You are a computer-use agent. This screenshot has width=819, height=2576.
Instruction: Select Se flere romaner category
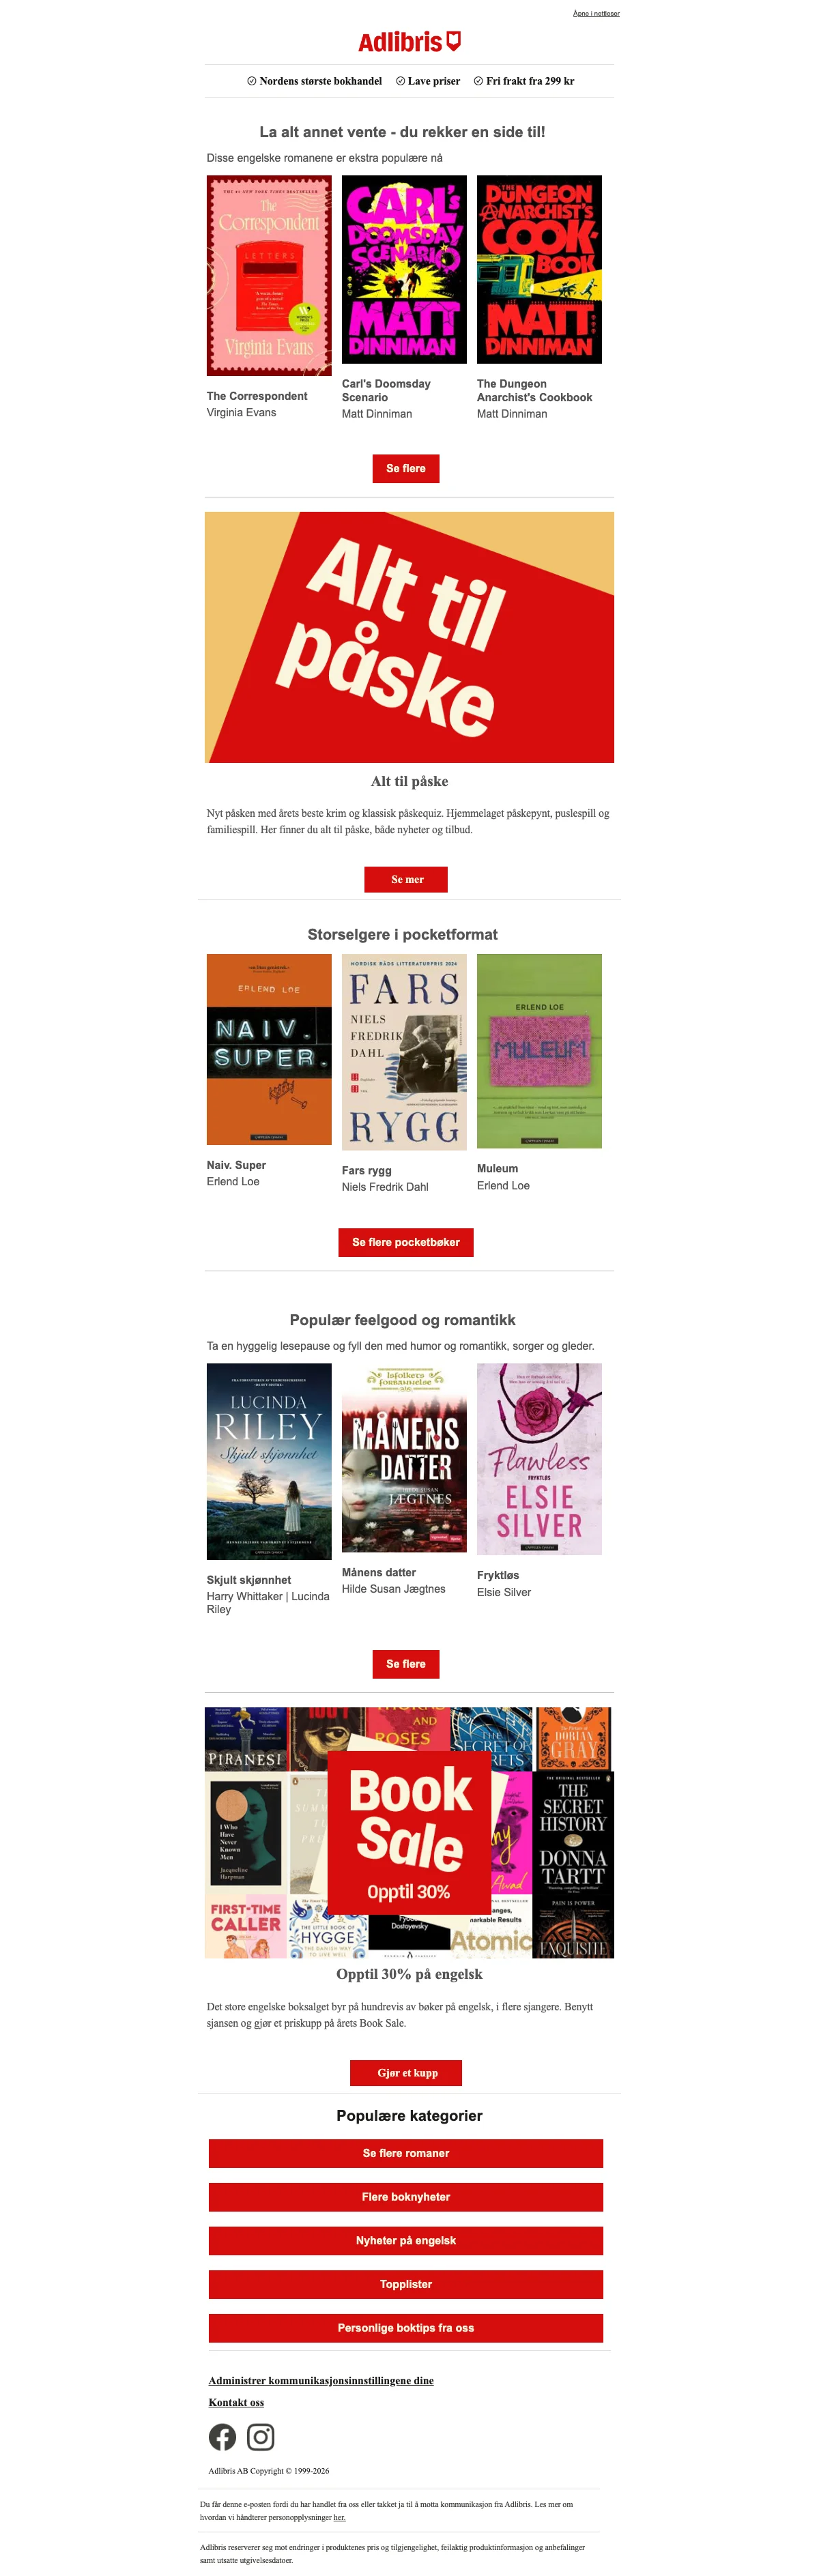click(406, 2153)
